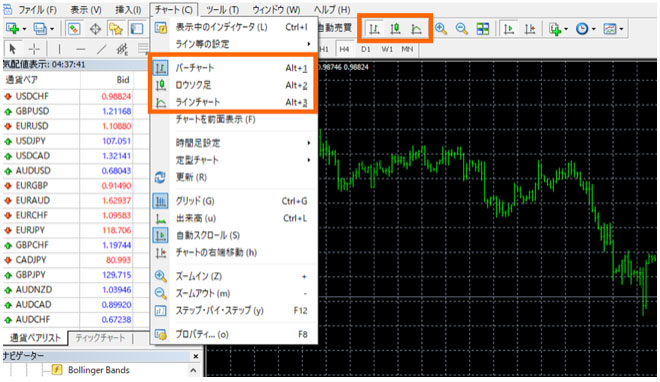Open the ヘルプ (H) menu
The width and height of the screenshot is (660, 382).
(332, 10)
